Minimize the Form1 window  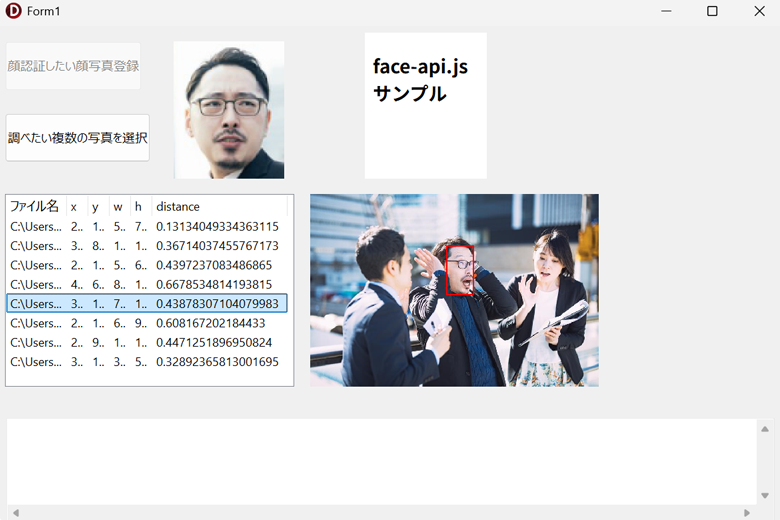click(666, 11)
